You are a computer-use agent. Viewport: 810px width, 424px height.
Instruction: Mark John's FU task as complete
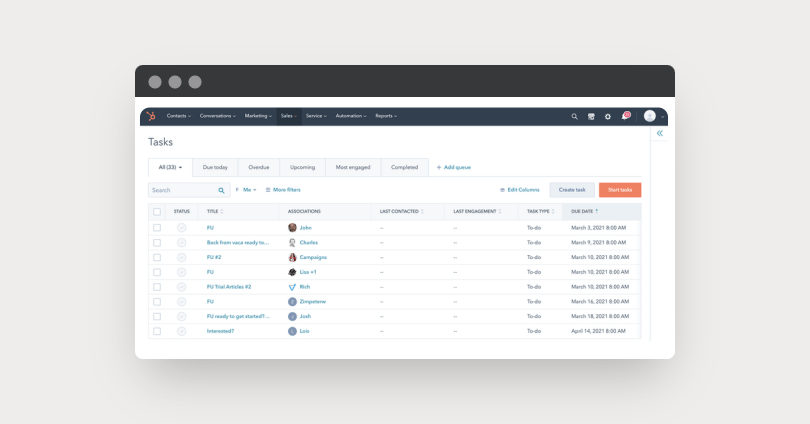pyautogui.click(x=181, y=228)
